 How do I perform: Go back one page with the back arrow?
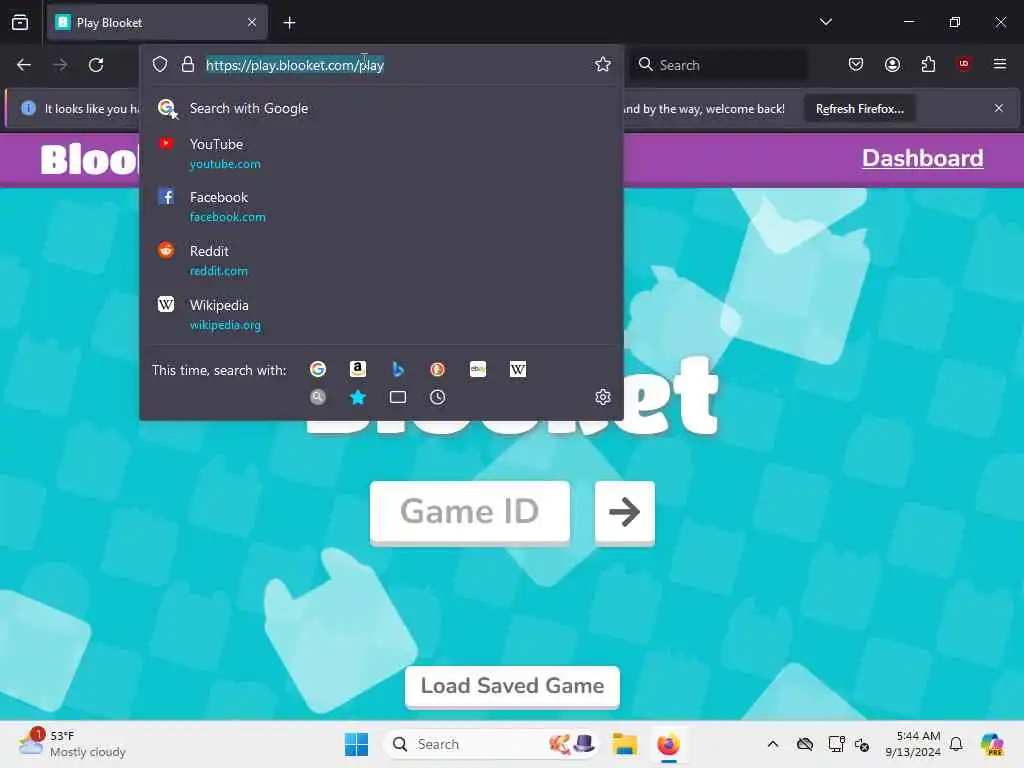24,65
